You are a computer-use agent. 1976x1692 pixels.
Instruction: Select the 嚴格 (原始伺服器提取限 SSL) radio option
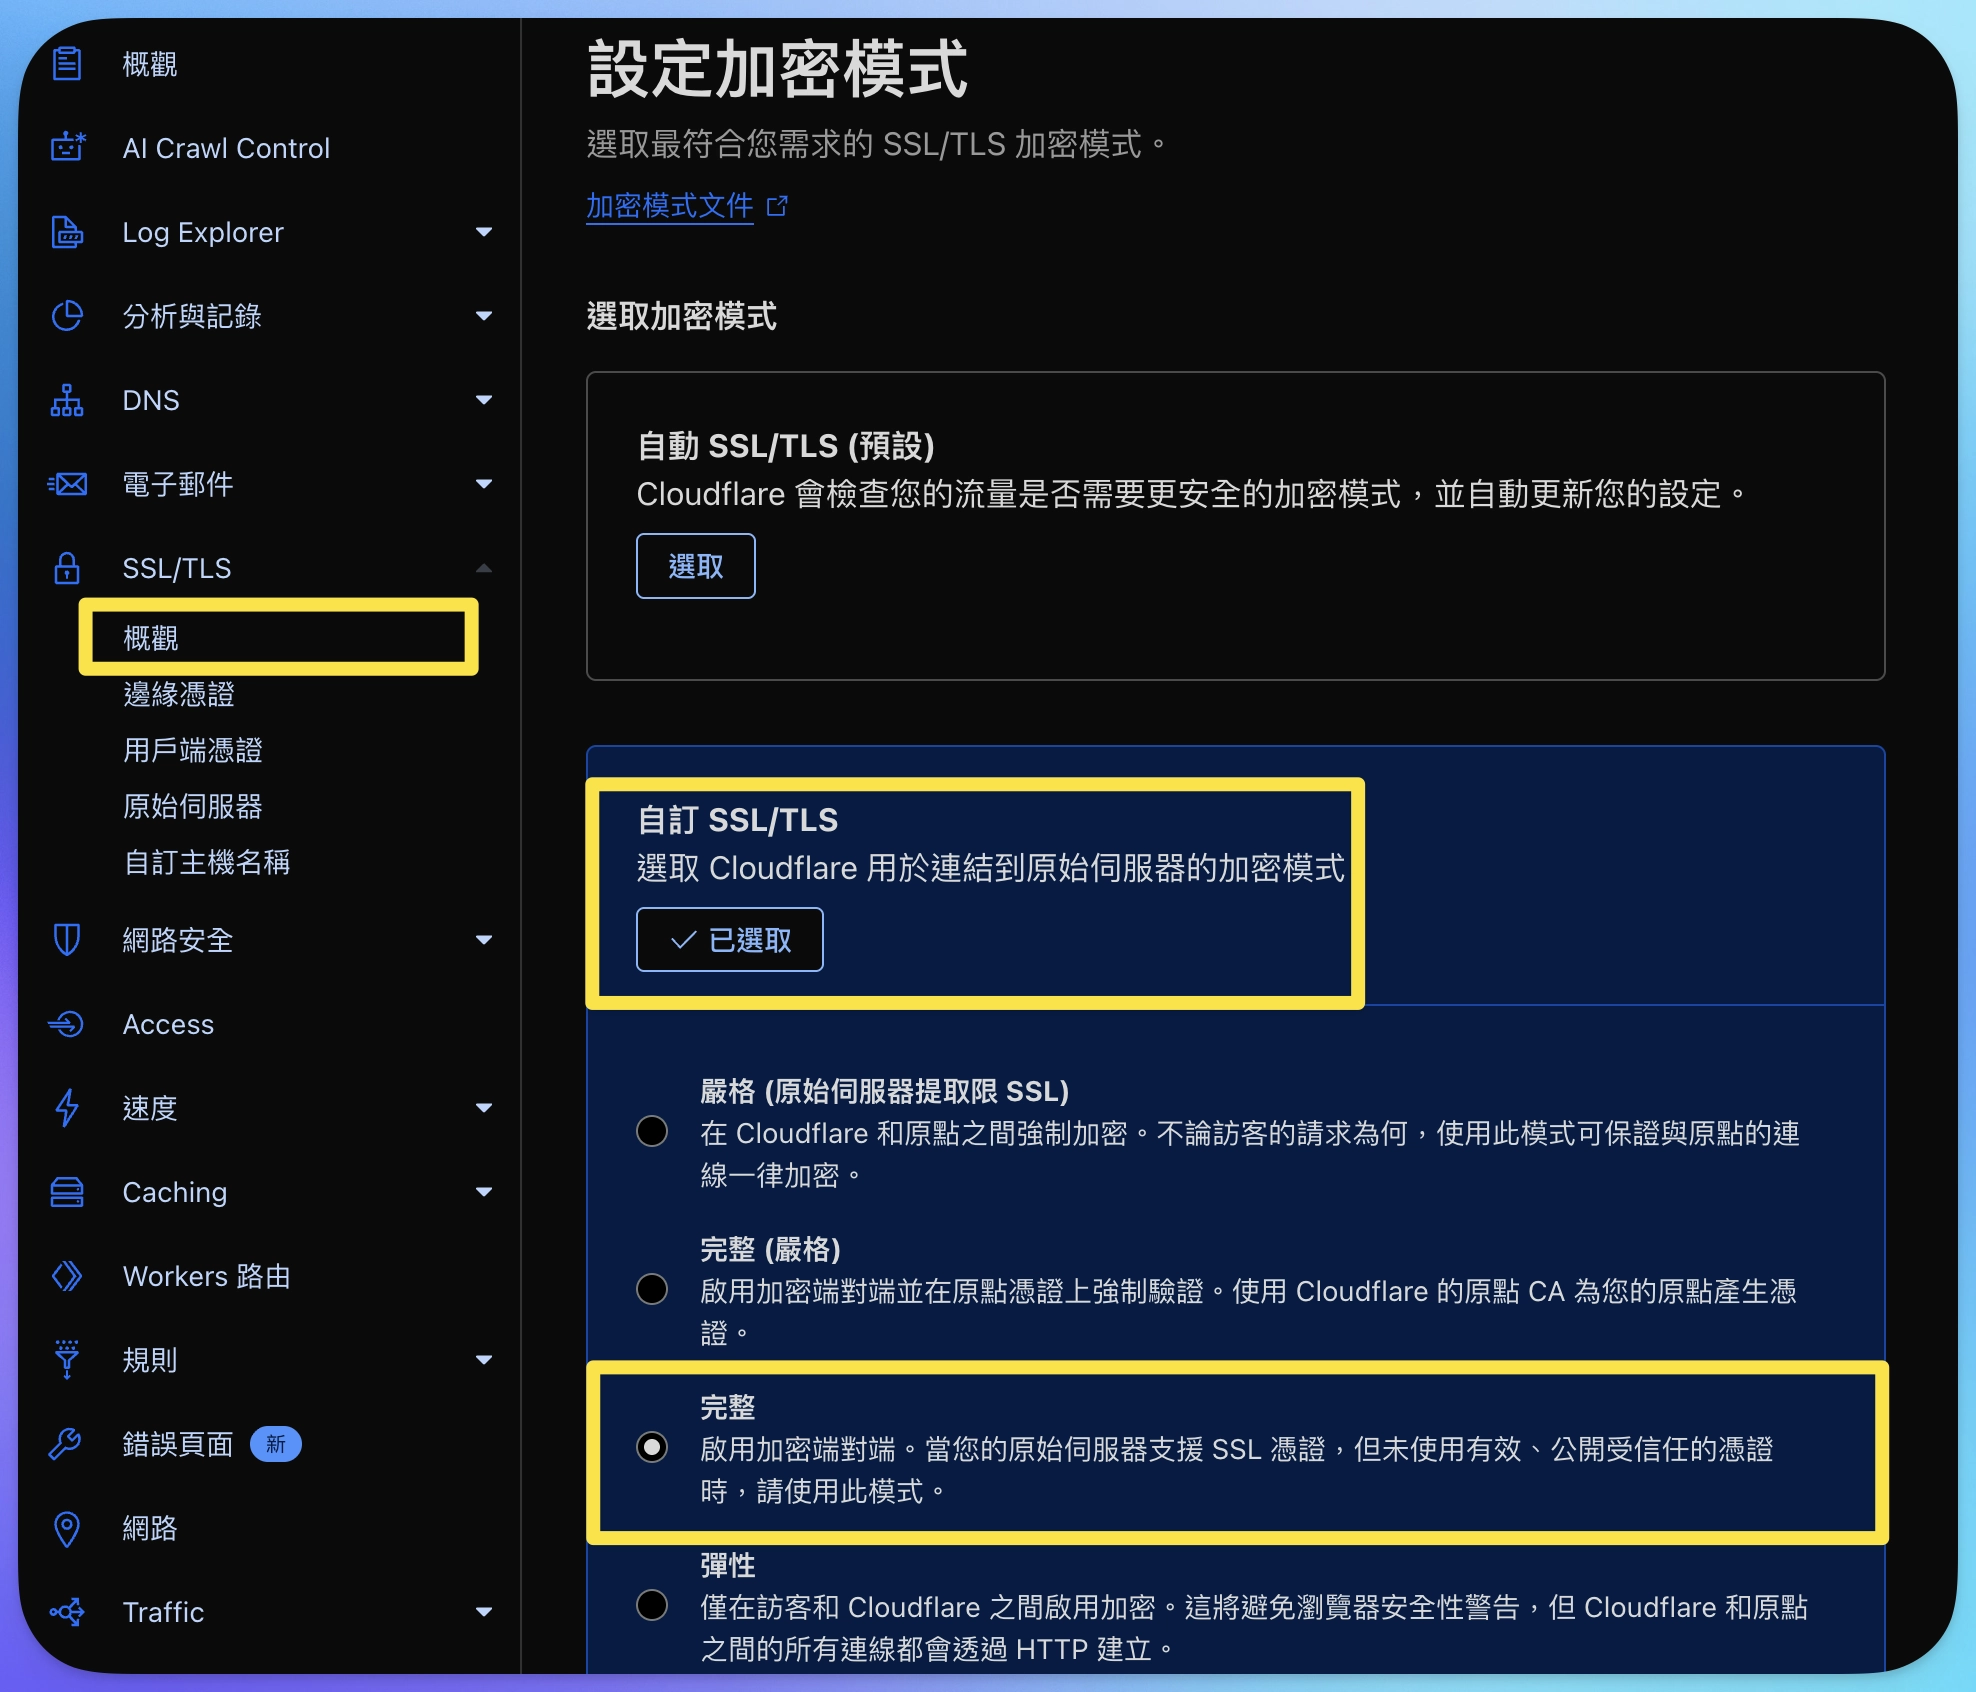click(x=652, y=1132)
